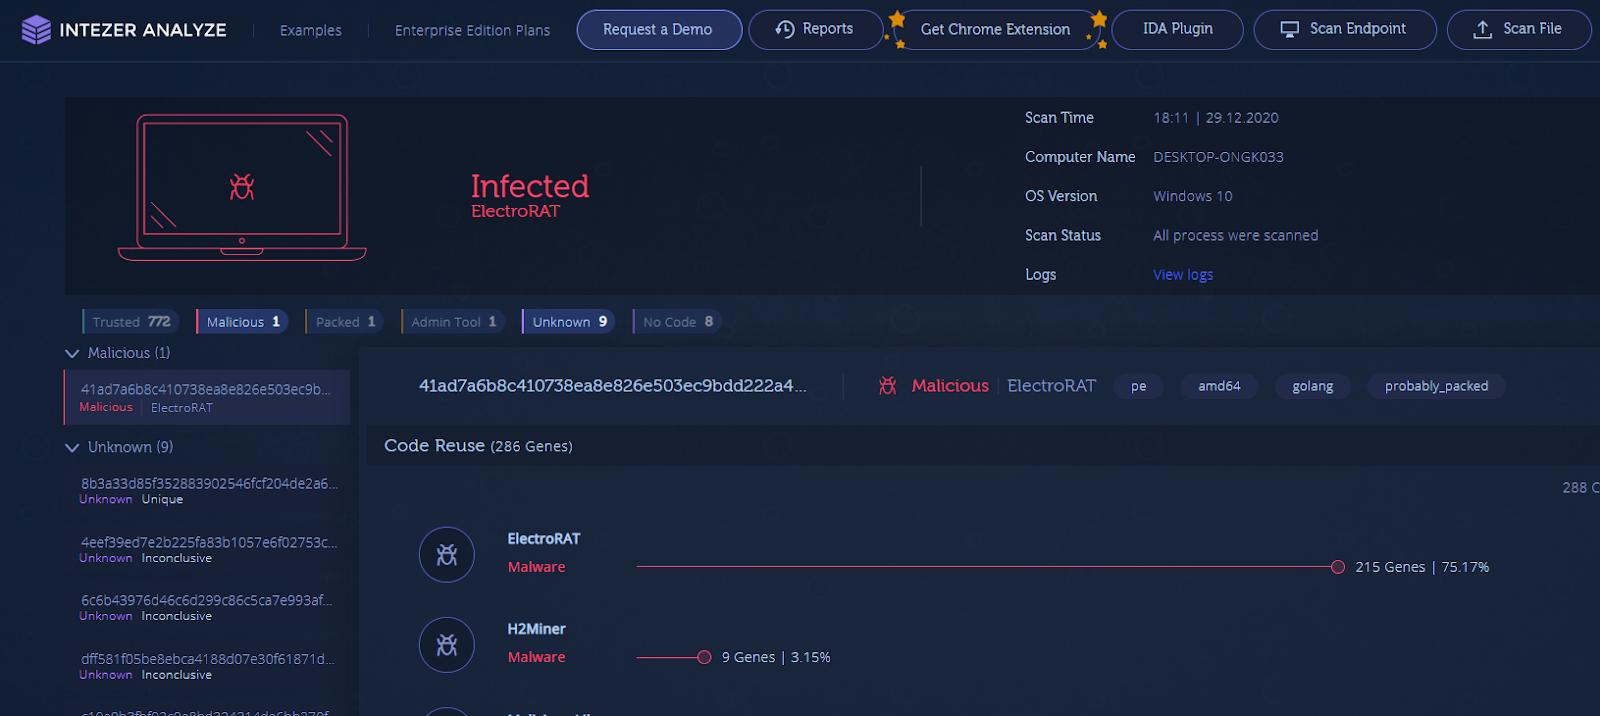Click Scan File button
Viewport: 1600px width, 716px height.
(1519, 30)
